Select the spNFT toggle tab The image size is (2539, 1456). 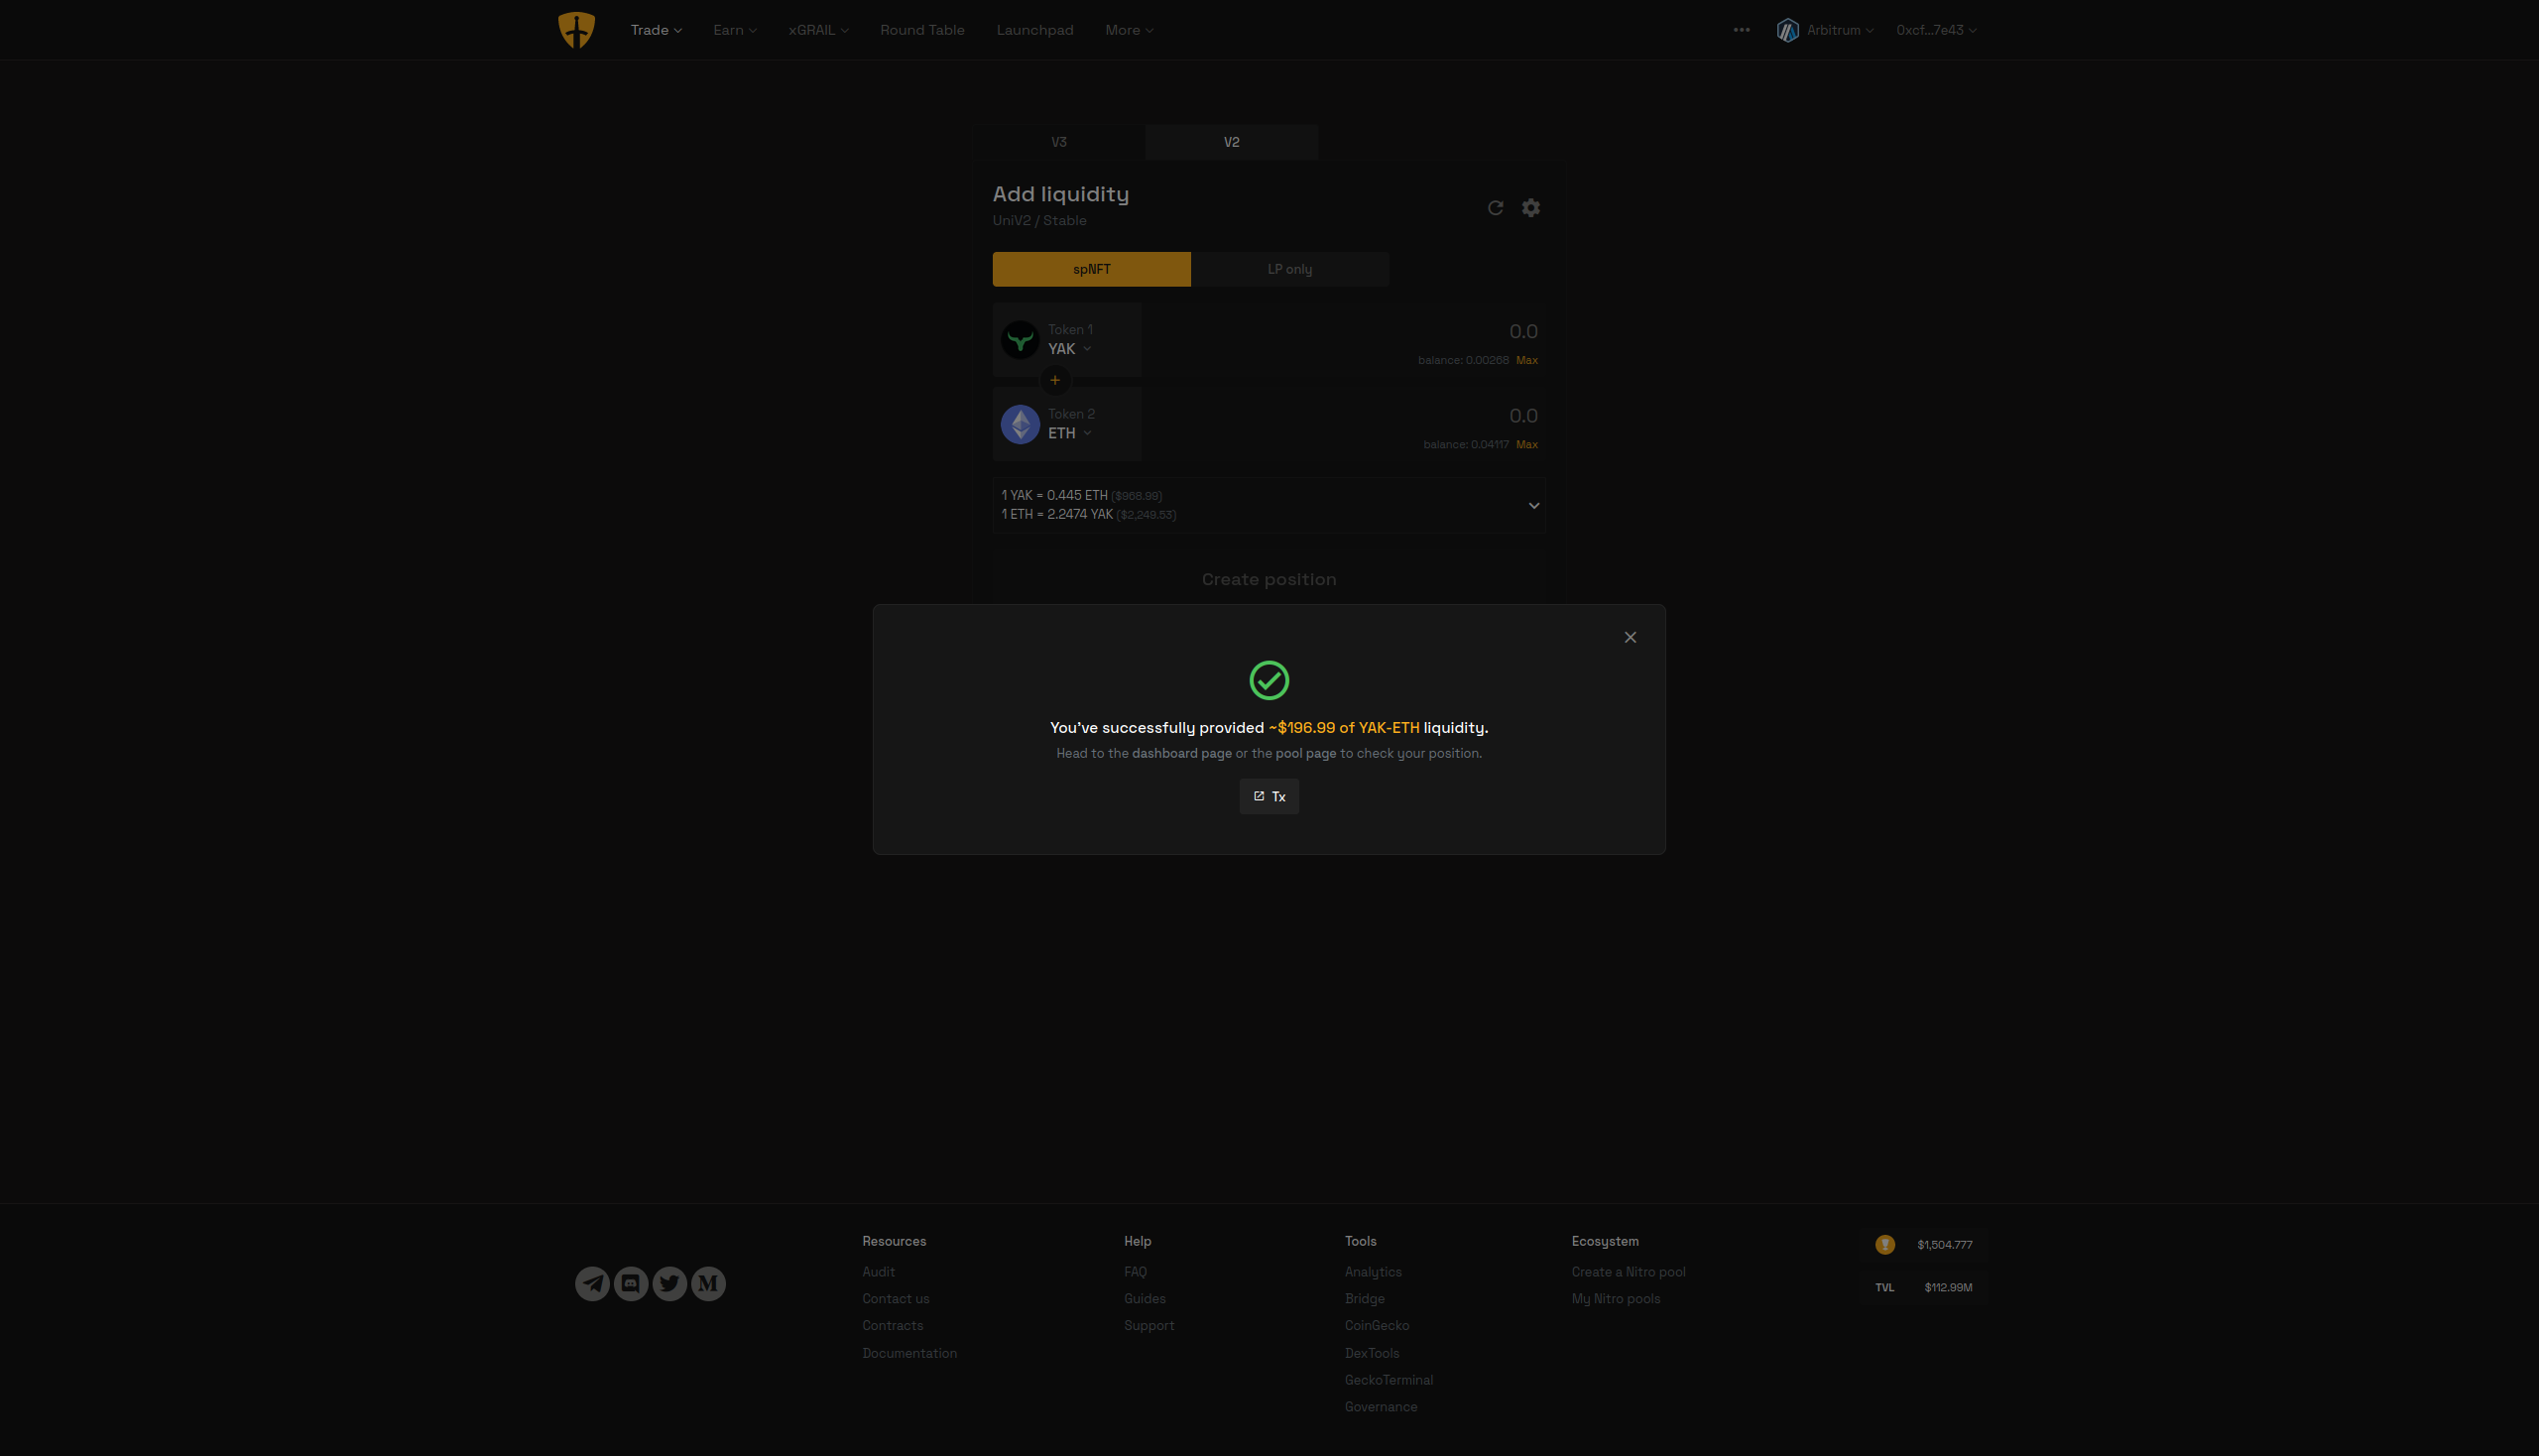1090,269
